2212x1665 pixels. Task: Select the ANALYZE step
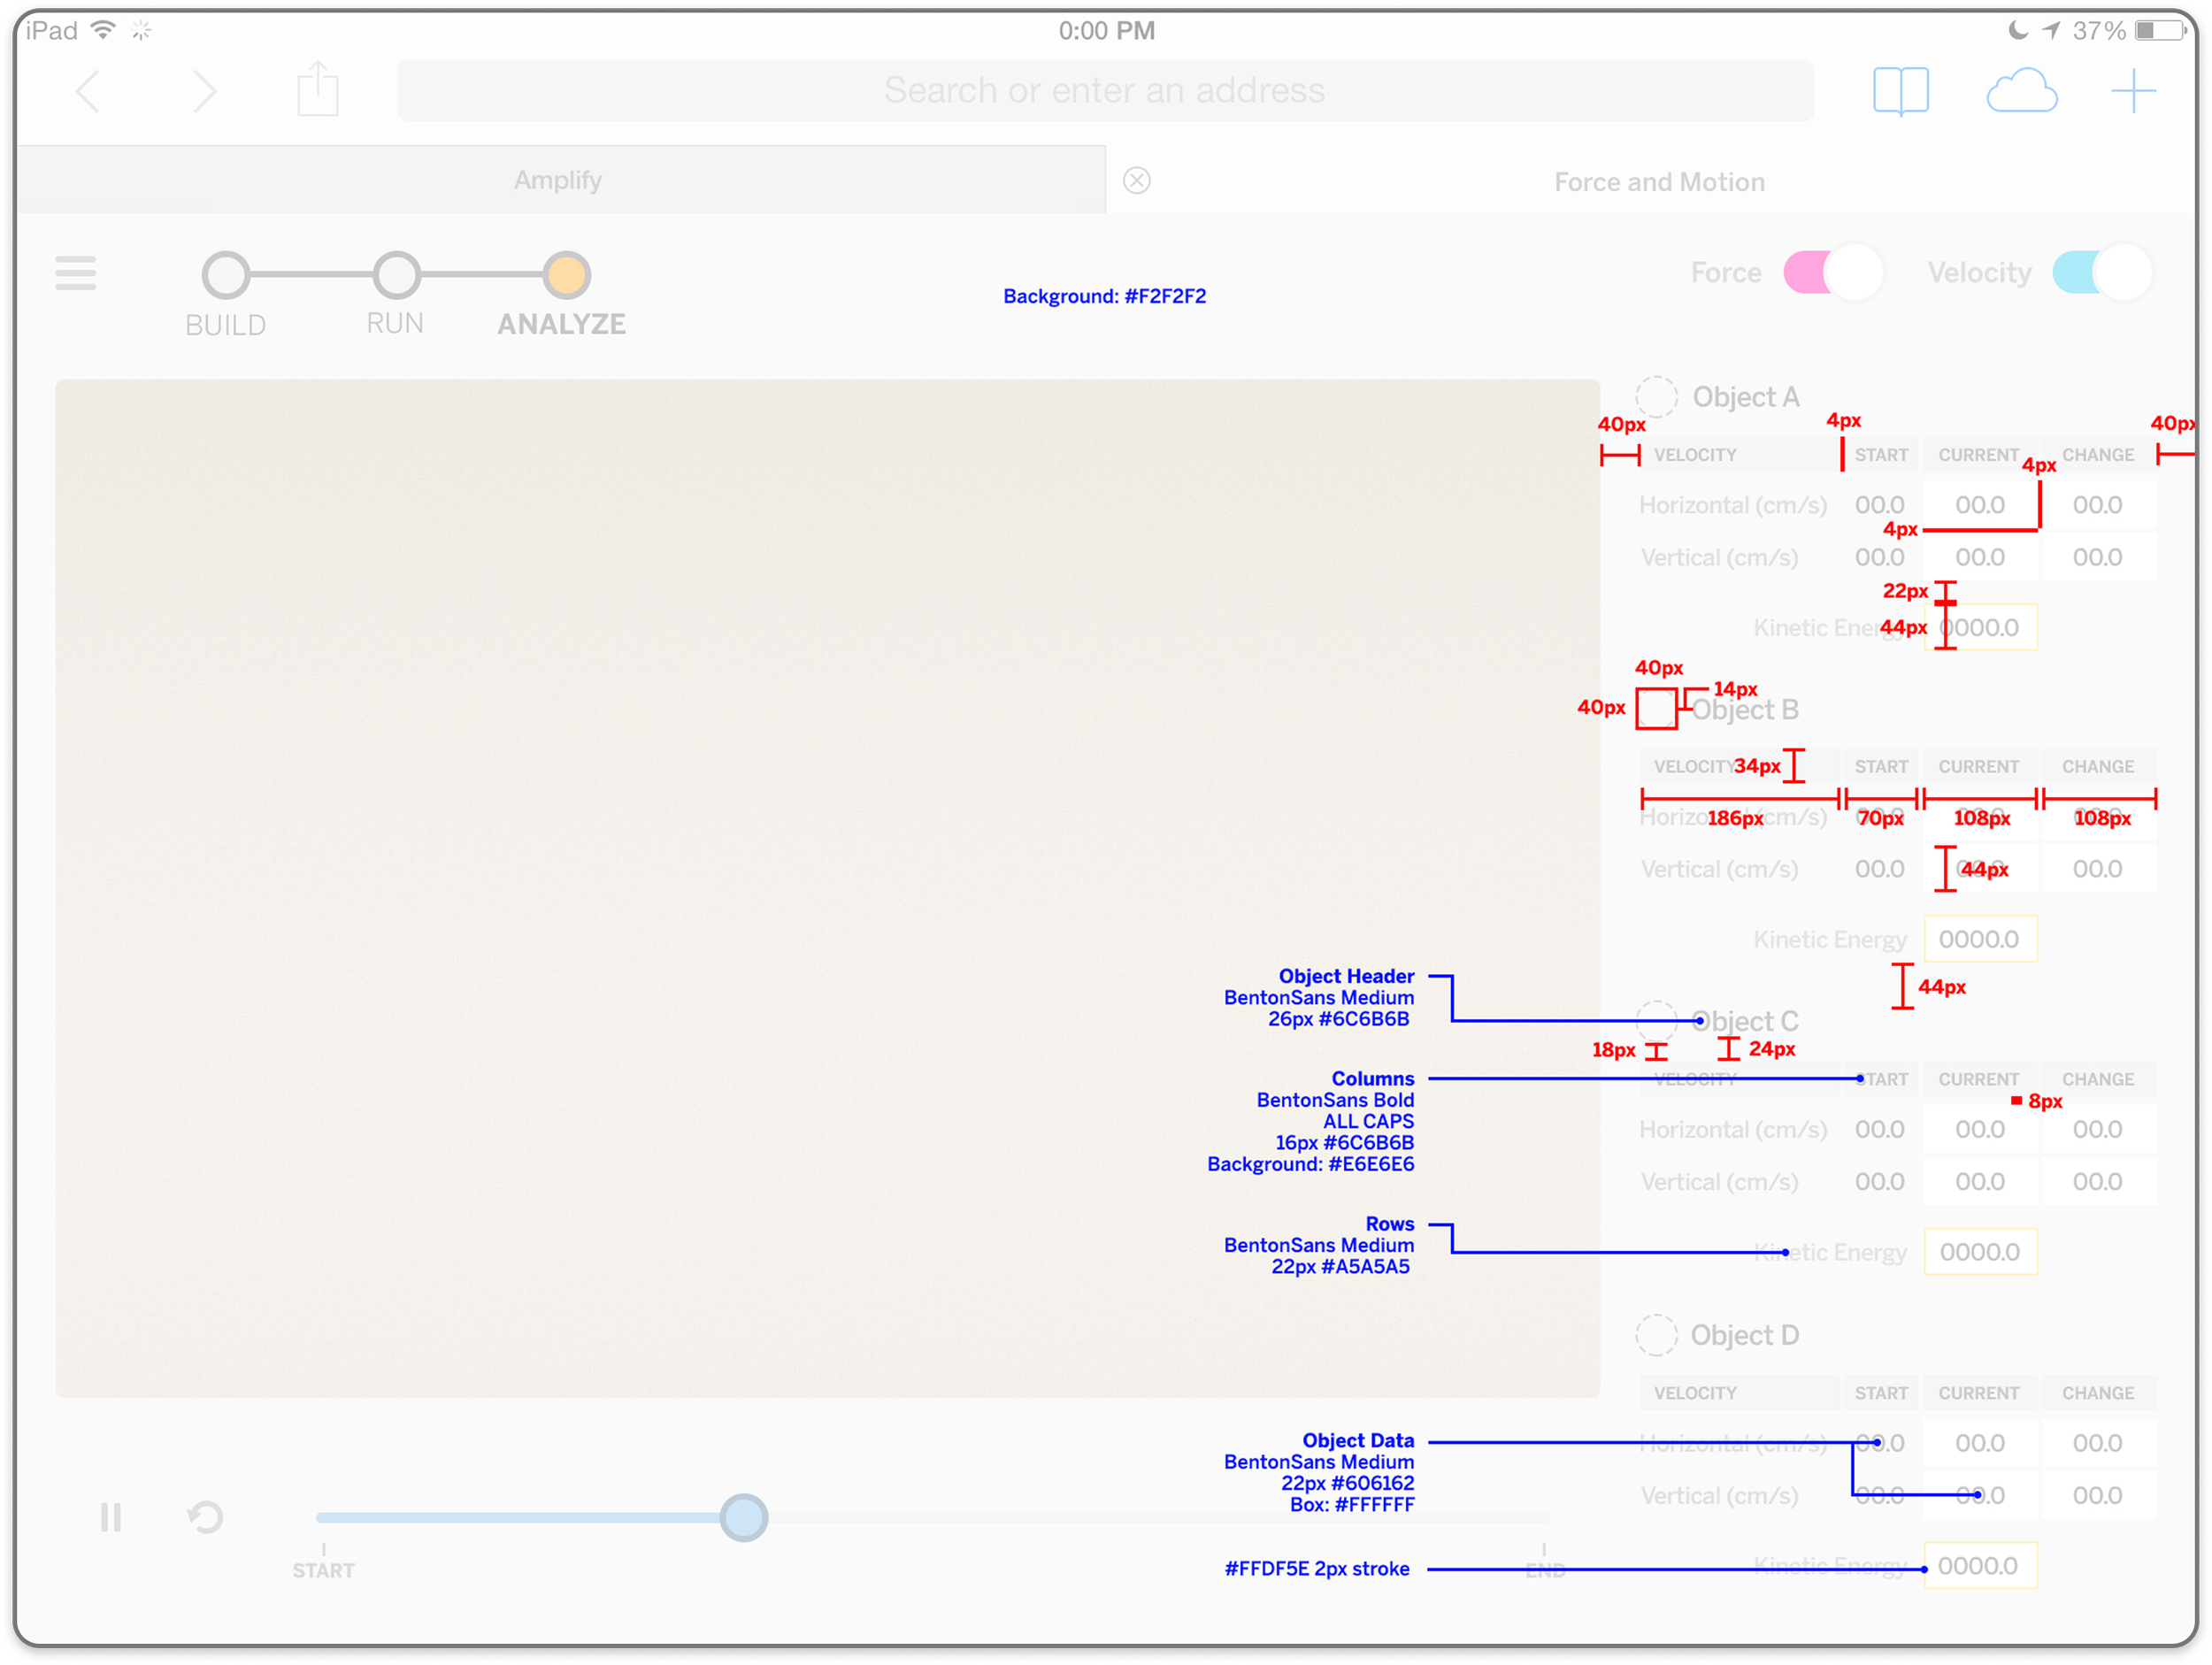pyautogui.click(x=567, y=275)
